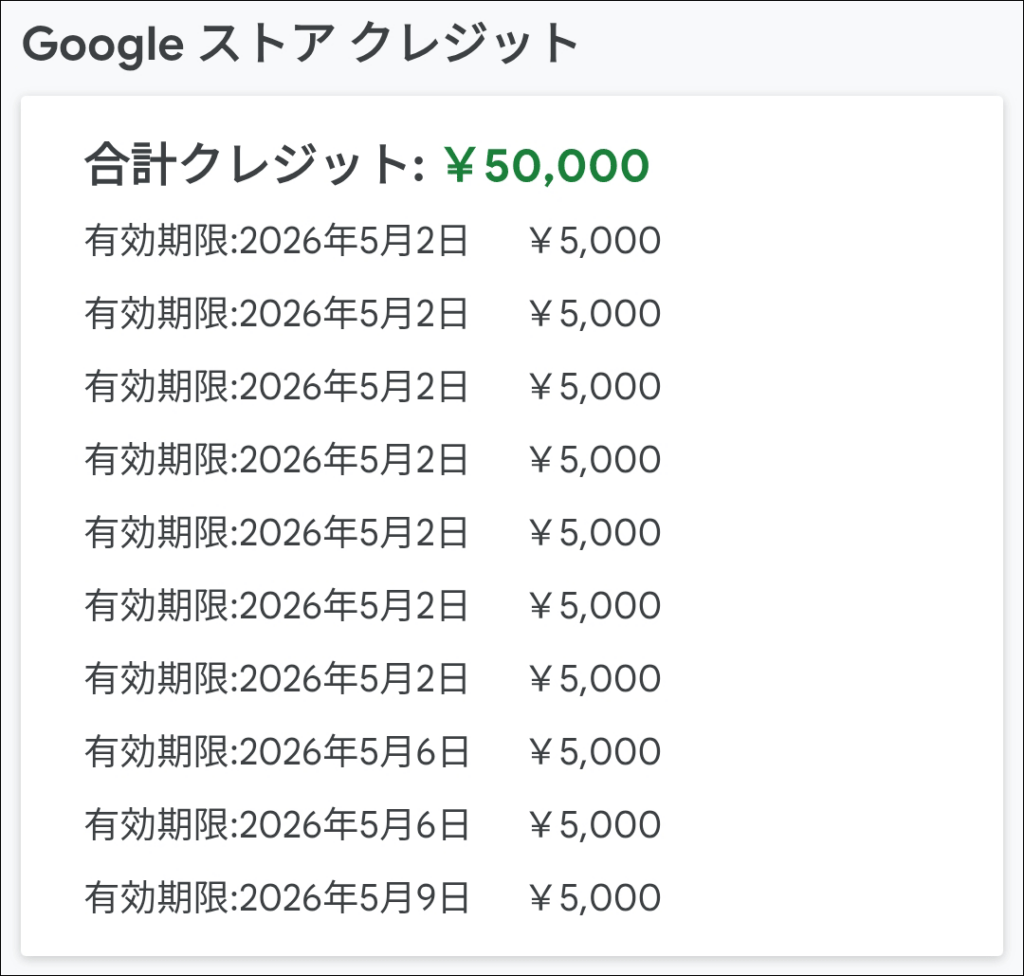Viewport: 1024px width, 976px height.
Task: Click ￥5,000 in the first credit row
Action: (594, 241)
